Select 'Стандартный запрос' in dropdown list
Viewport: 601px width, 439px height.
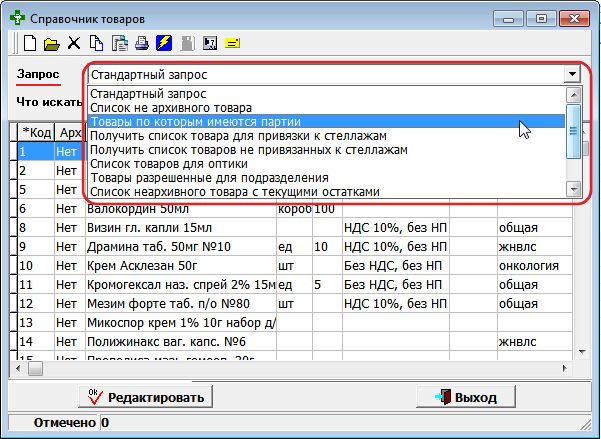pyautogui.click(x=327, y=94)
